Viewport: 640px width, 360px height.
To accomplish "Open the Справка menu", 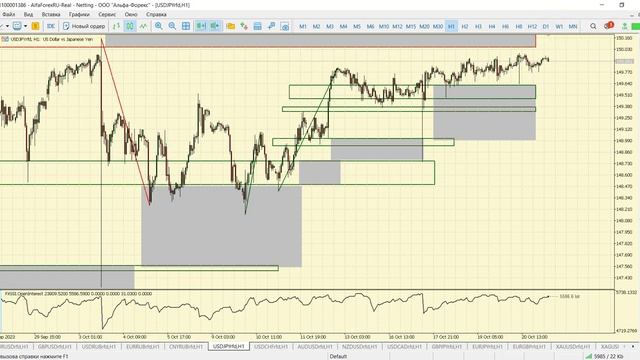I will pyautogui.click(x=156, y=14).
